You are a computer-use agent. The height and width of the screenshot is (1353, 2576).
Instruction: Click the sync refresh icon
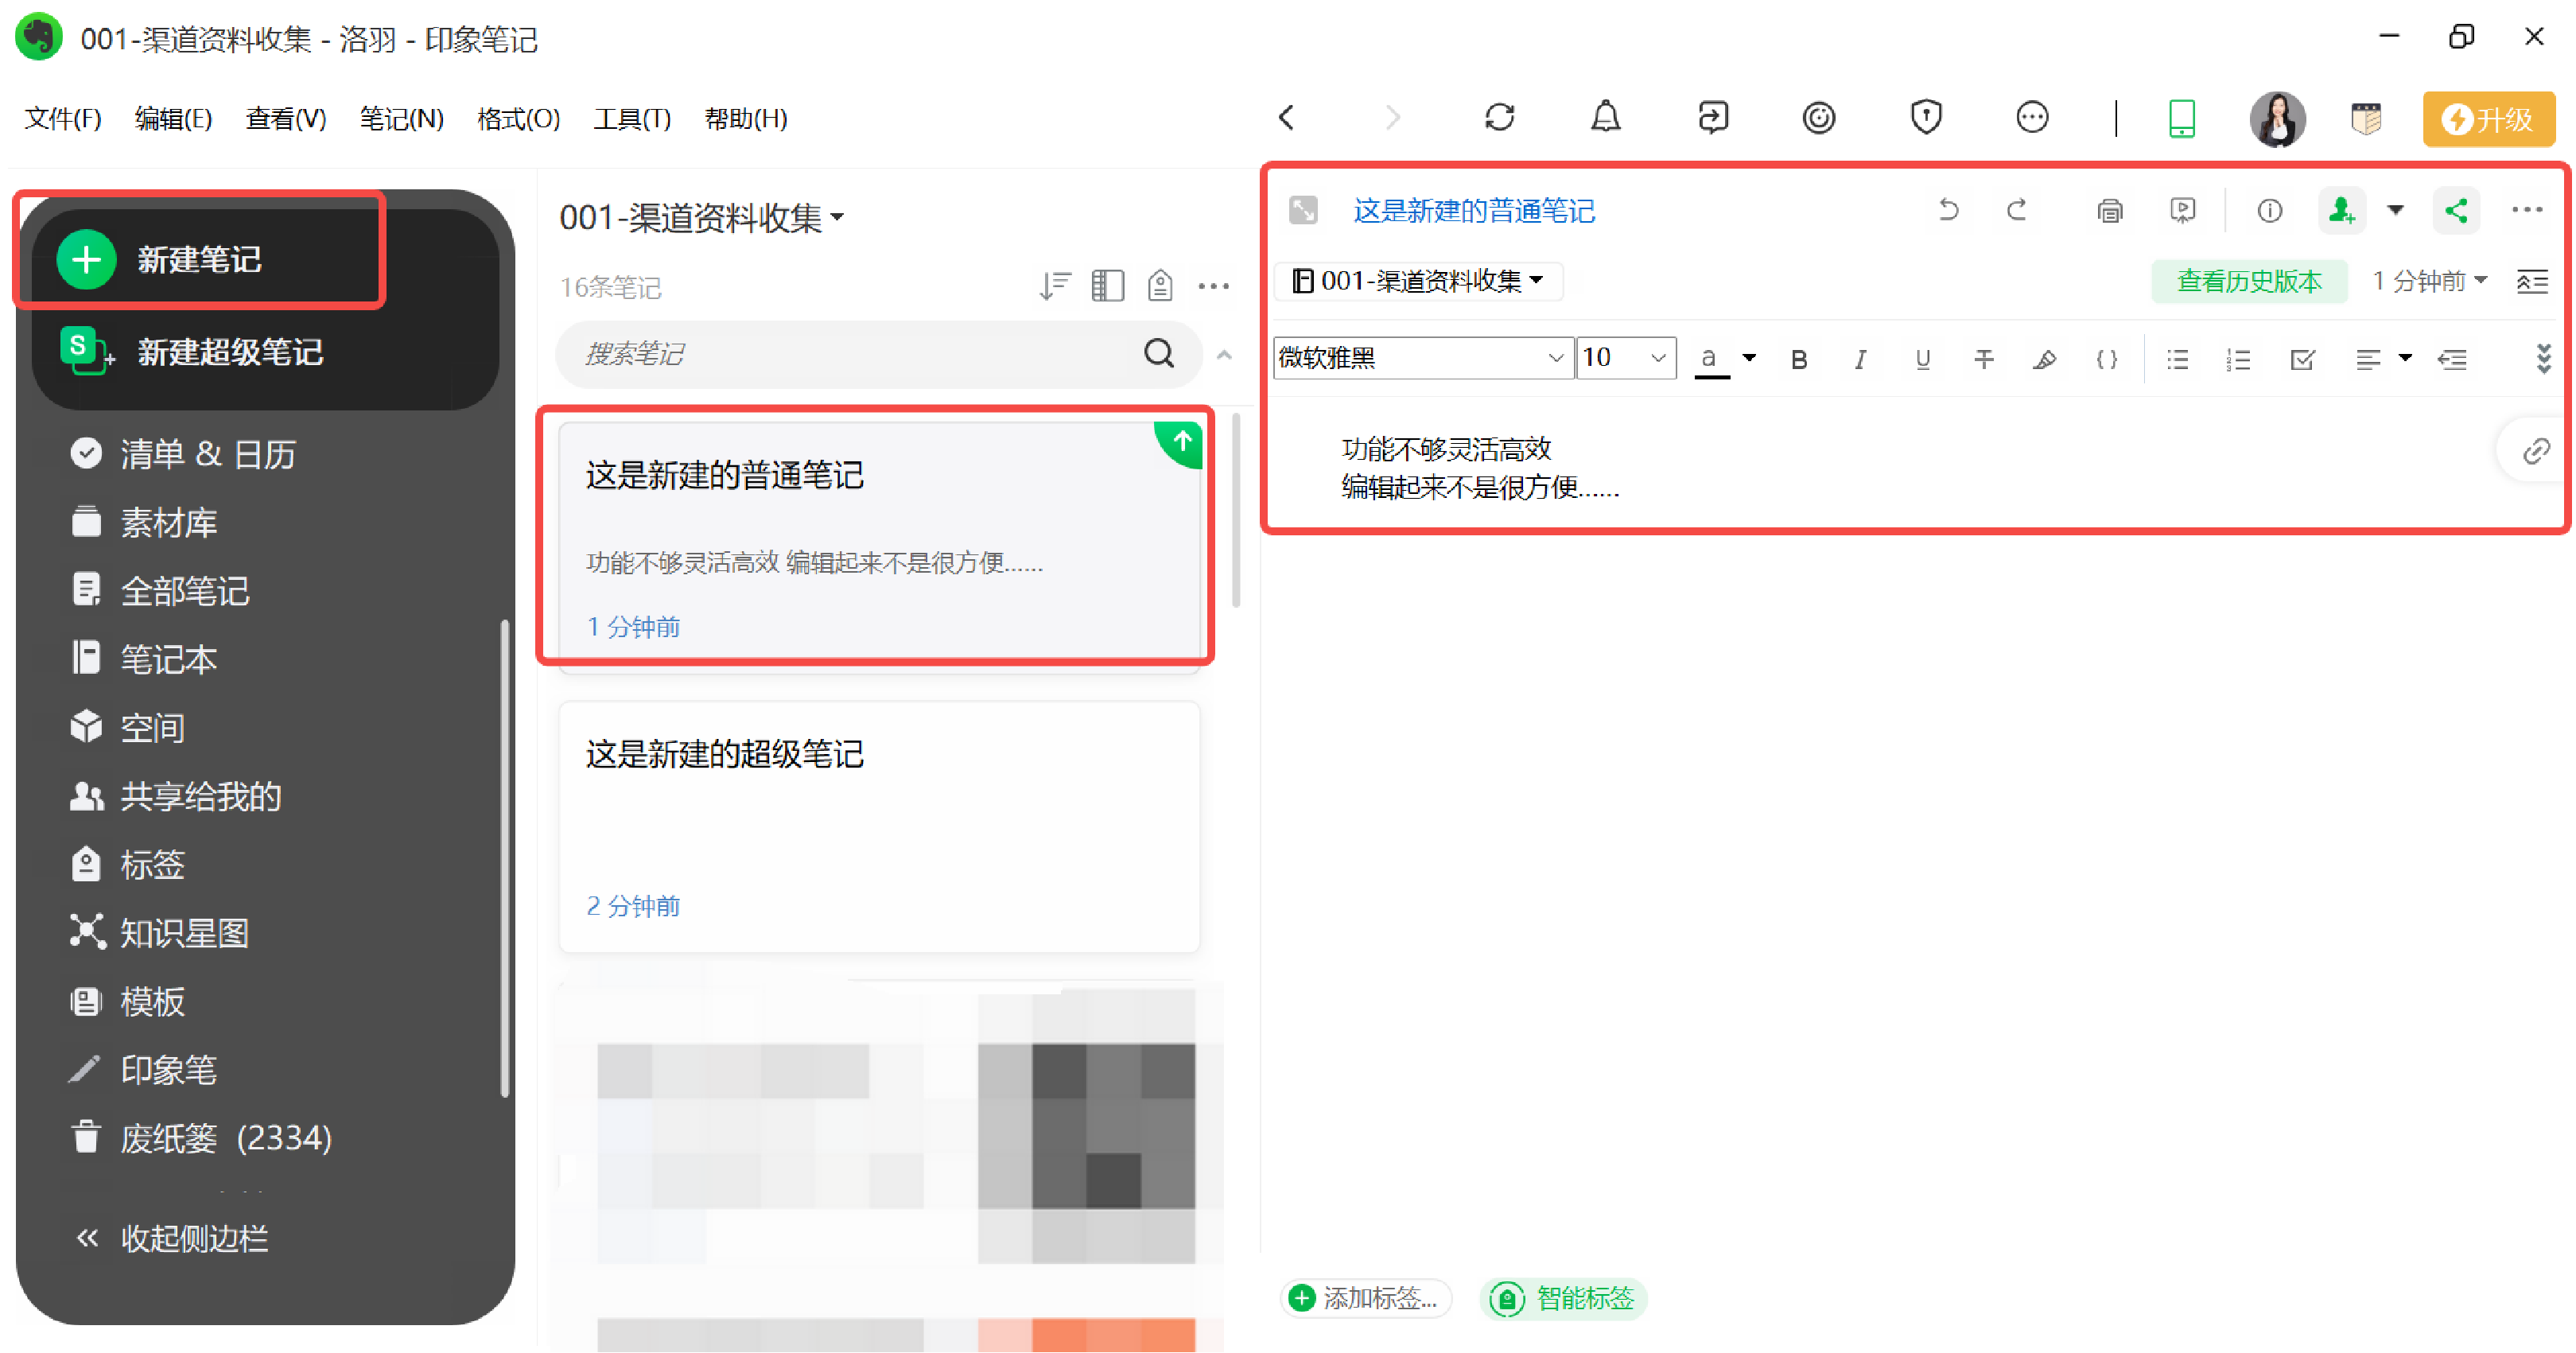click(1499, 118)
